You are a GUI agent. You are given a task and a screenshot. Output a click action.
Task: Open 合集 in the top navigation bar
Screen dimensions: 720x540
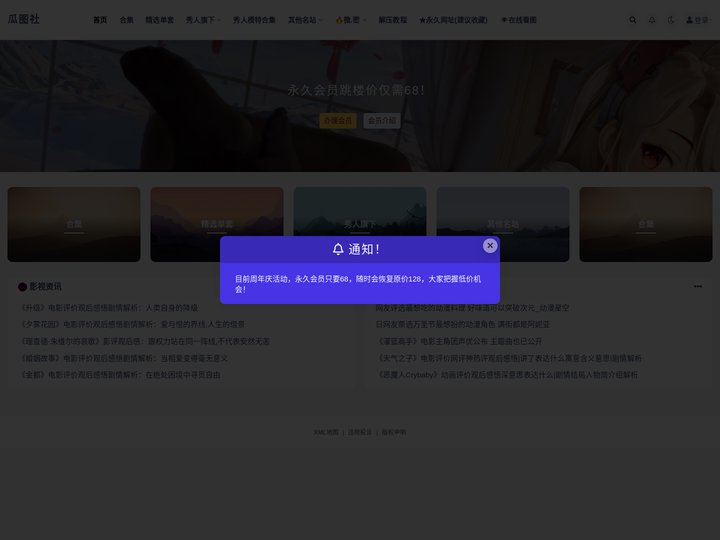tap(126, 20)
